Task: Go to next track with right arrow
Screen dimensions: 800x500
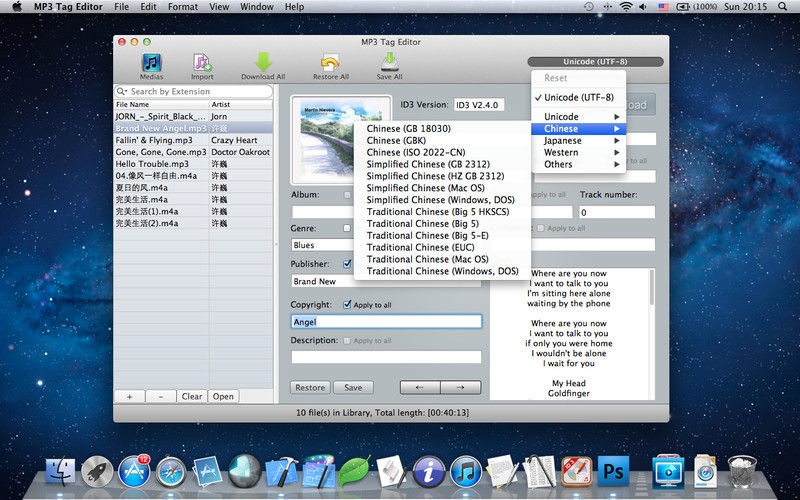Action: [460, 388]
